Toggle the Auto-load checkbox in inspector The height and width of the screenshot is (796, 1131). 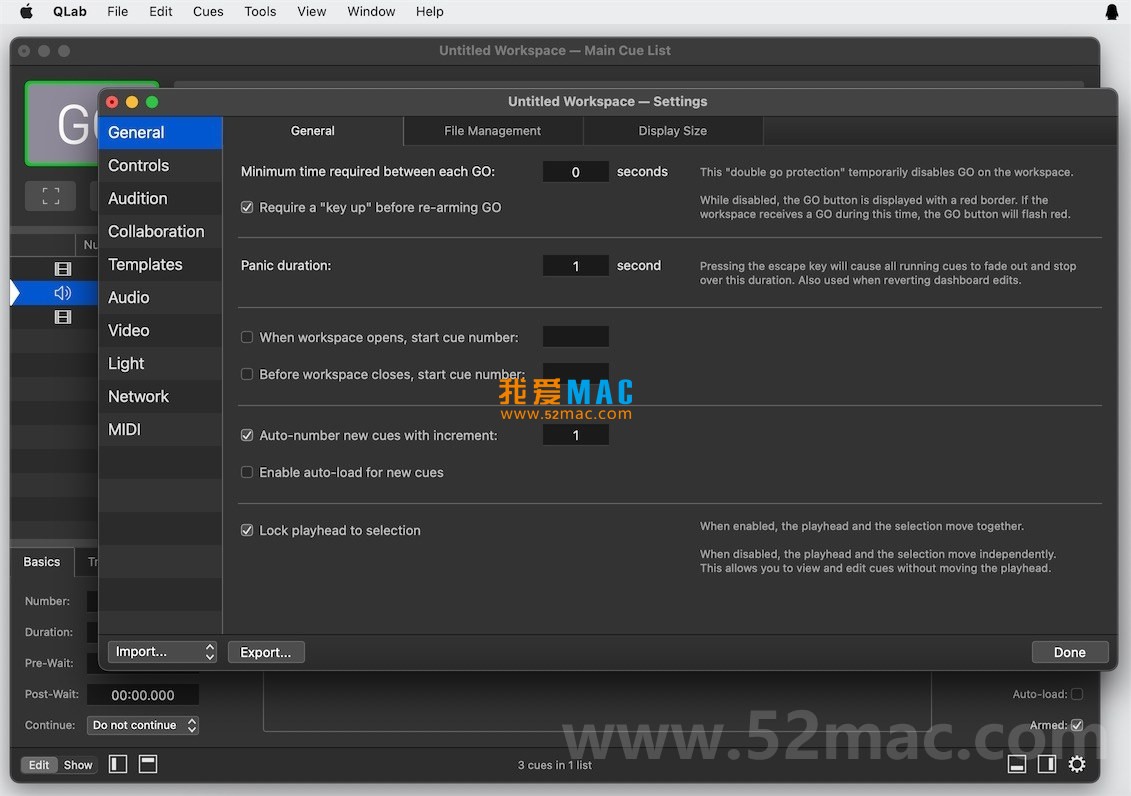pyautogui.click(x=1077, y=694)
